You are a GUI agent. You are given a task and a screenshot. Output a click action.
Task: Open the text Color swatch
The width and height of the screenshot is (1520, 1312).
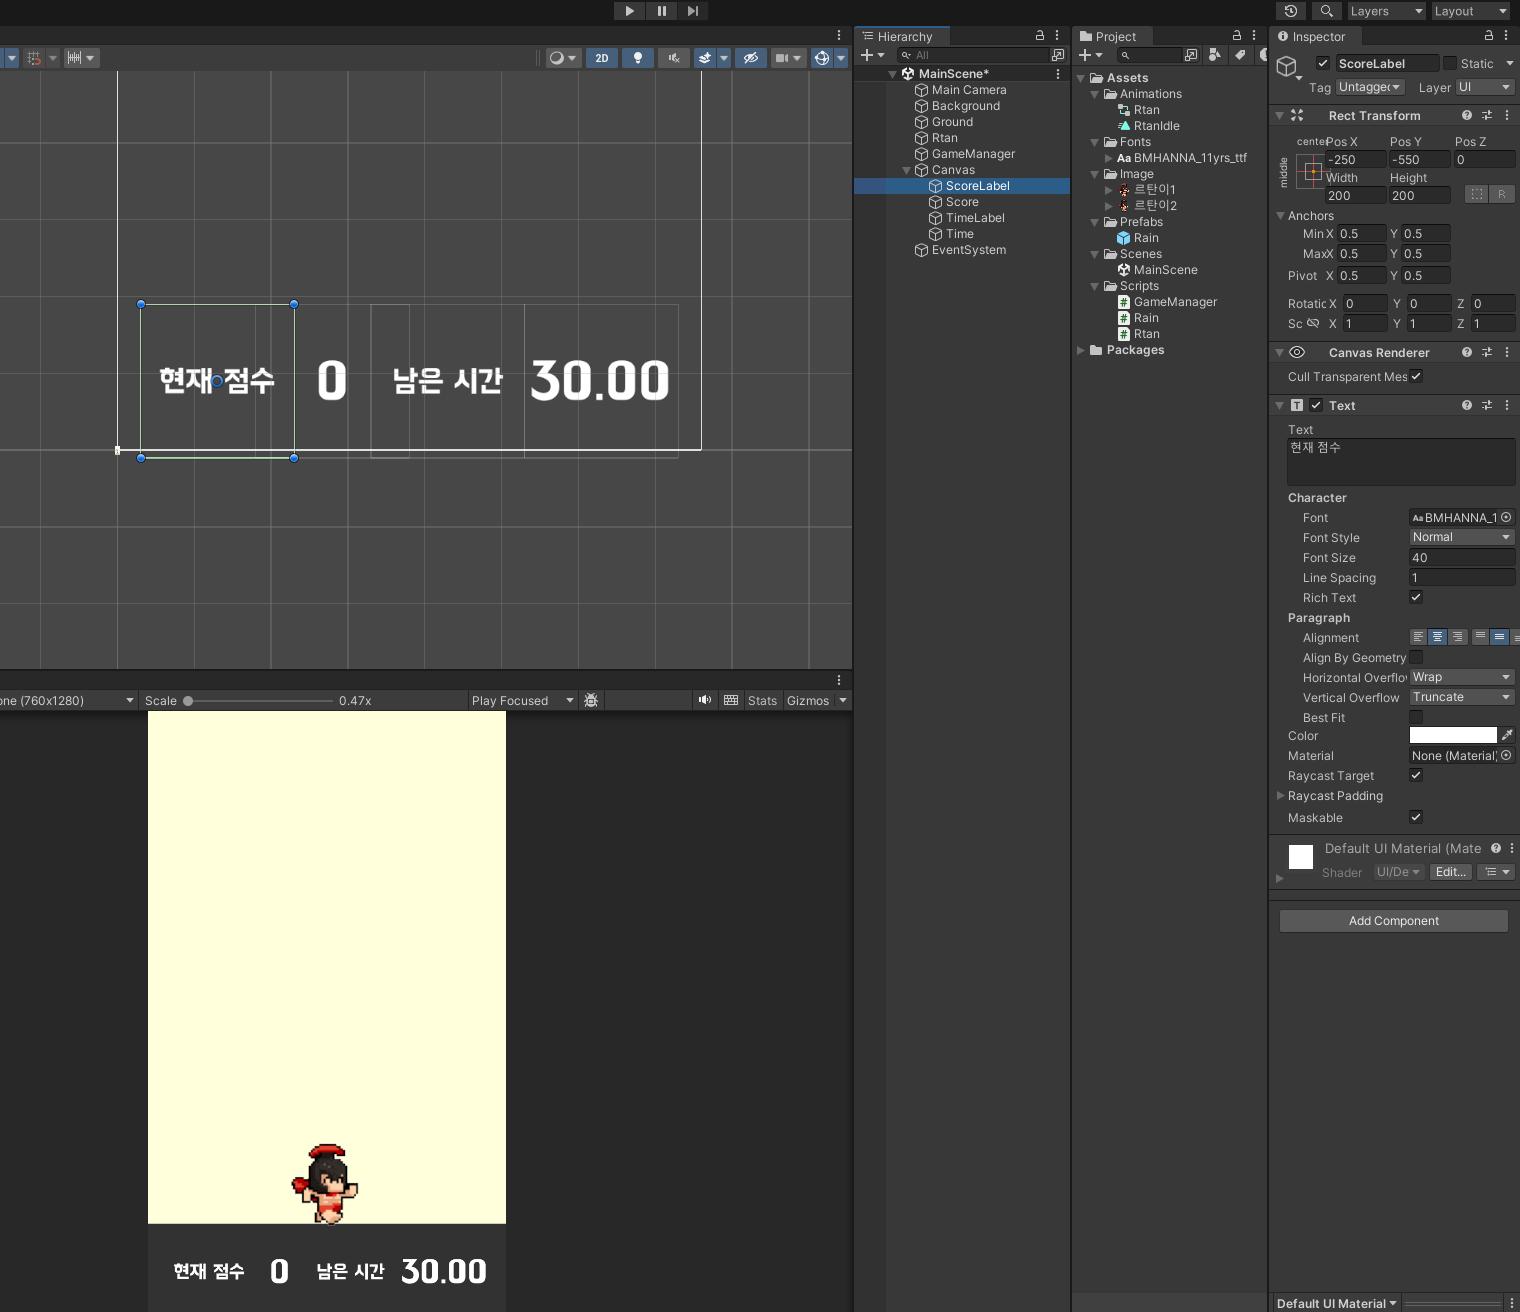point(1453,736)
